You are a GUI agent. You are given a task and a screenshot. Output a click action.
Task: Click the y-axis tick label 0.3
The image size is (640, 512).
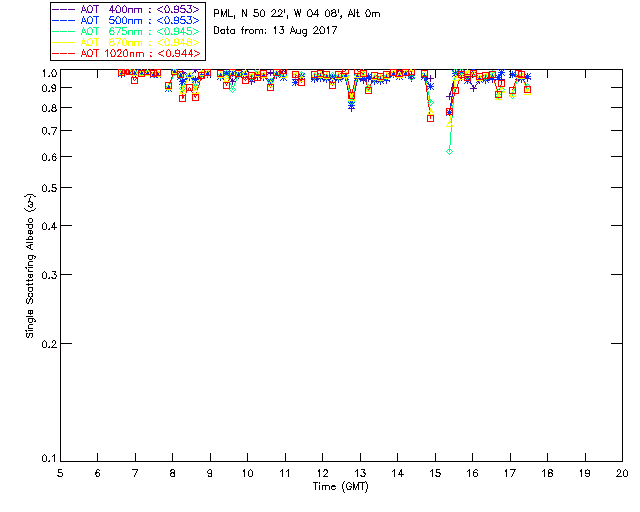49,275
